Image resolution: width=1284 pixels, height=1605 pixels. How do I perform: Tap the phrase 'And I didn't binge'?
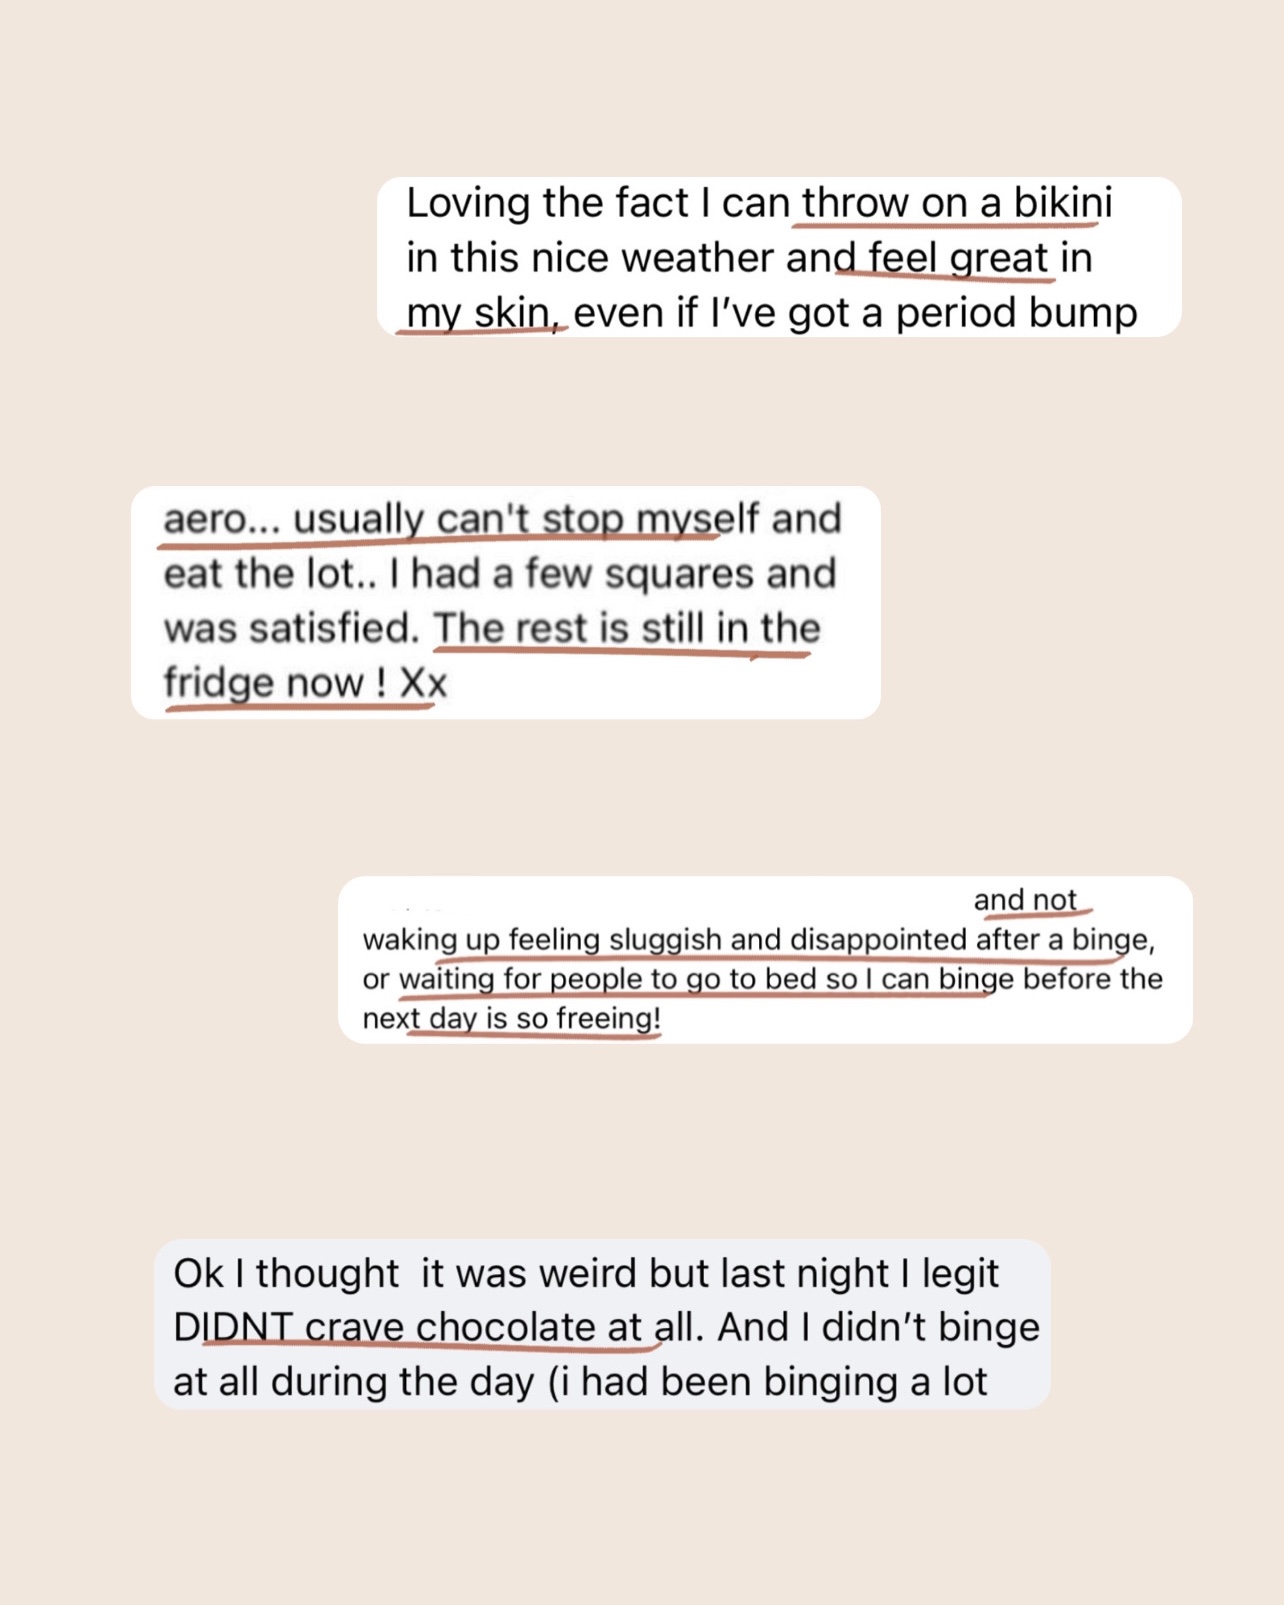pyautogui.click(x=879, y=1328)
